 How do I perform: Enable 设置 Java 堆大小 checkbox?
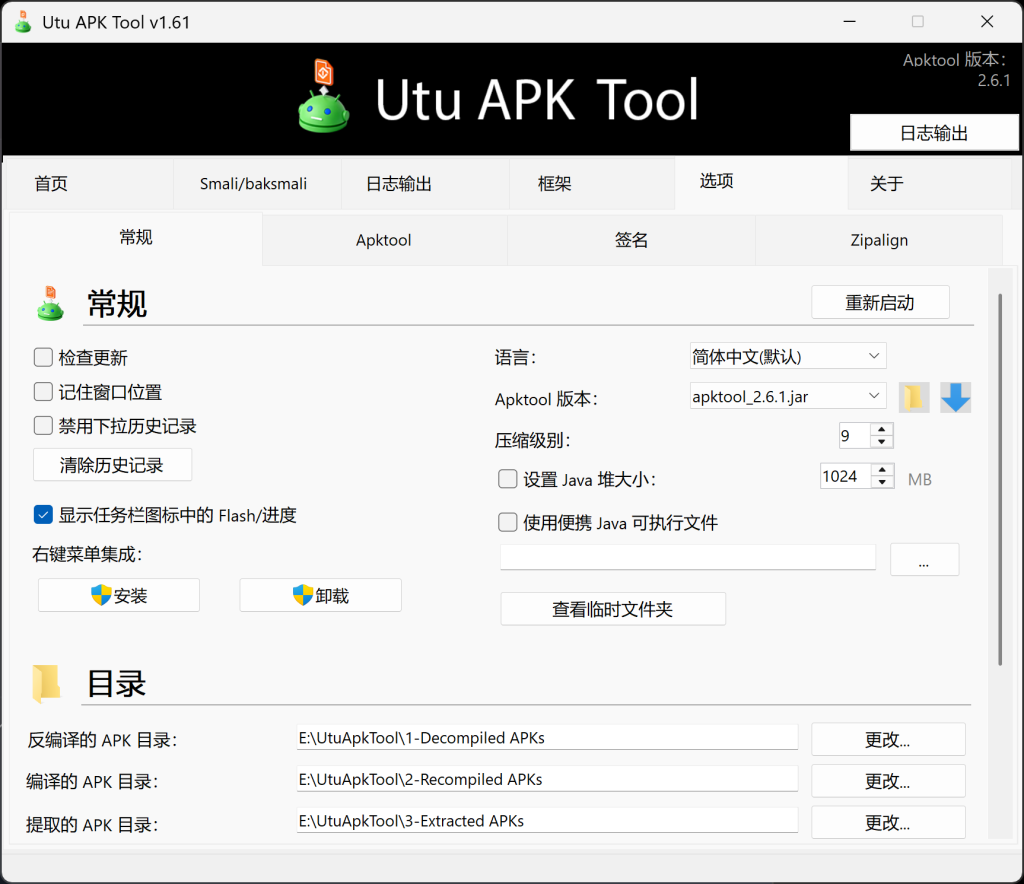click(507, 479)
